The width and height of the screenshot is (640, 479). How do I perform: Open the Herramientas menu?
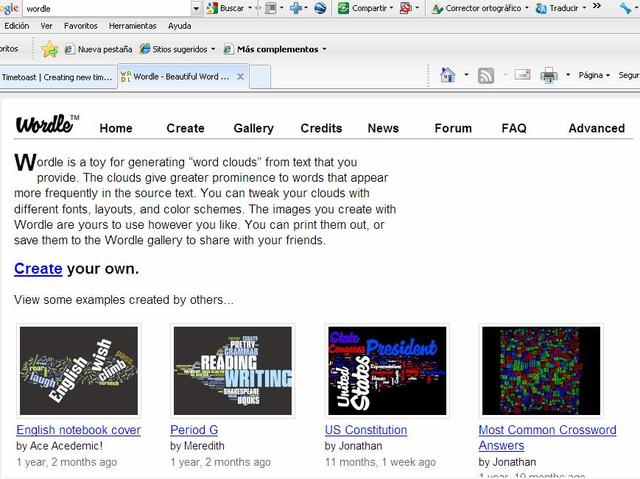[132, 26]
